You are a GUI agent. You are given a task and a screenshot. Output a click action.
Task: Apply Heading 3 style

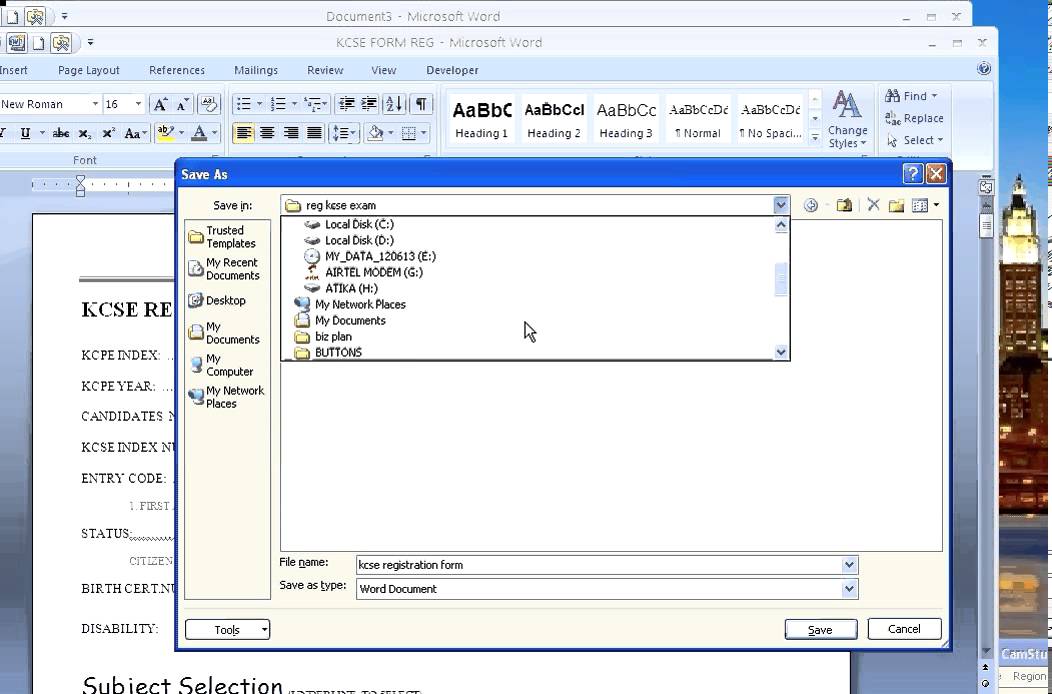tap(625, 119)
